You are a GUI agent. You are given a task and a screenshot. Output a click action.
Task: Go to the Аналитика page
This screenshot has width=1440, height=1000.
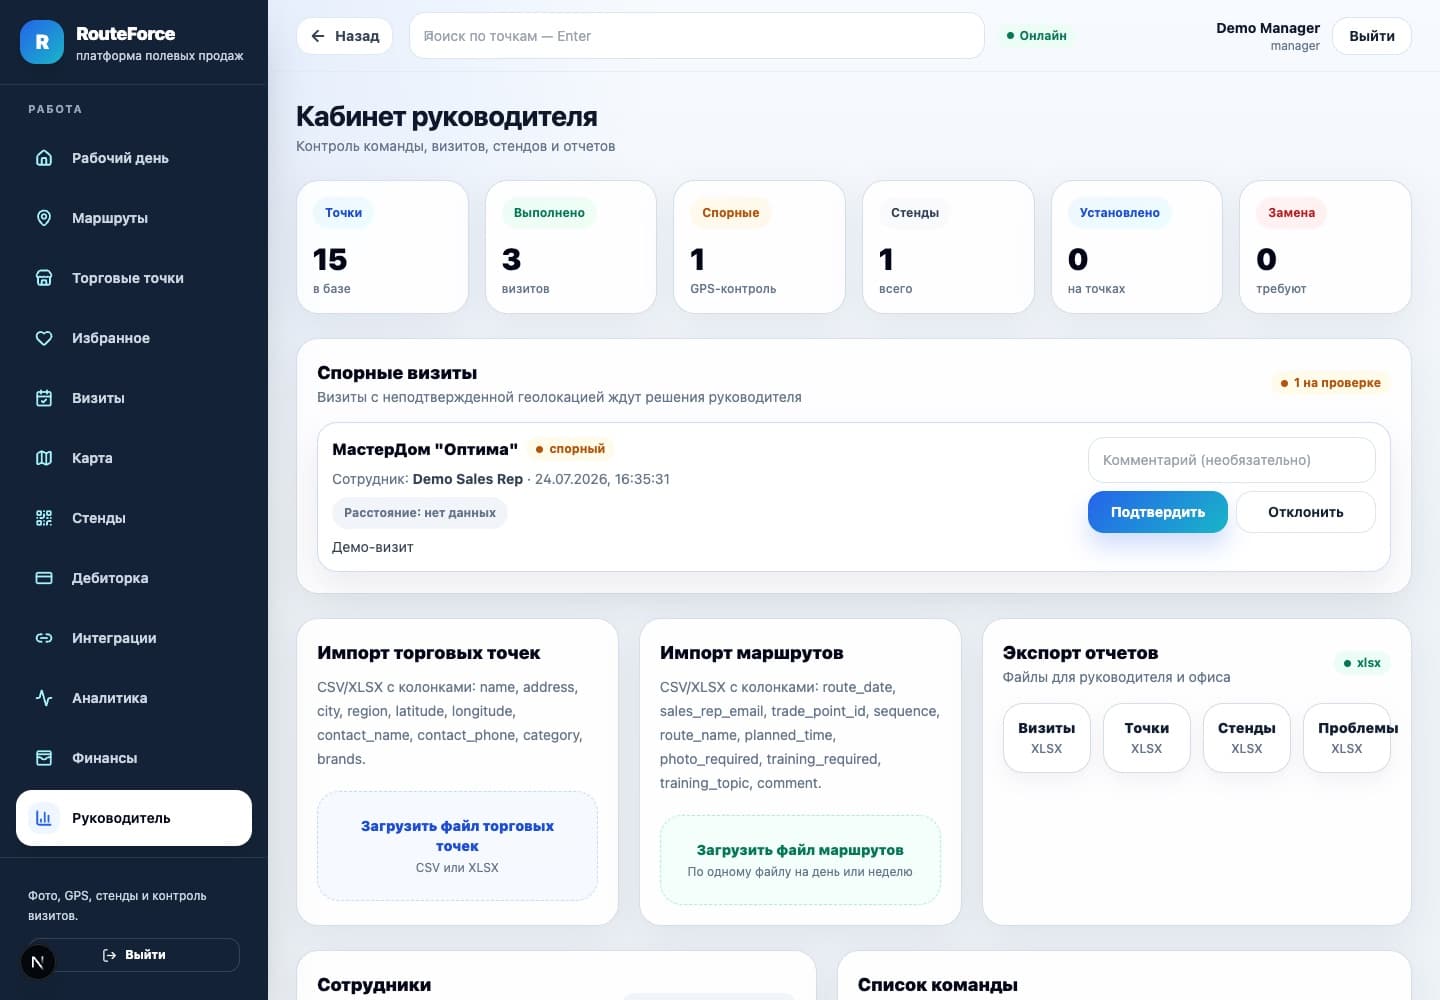point(134,698)
